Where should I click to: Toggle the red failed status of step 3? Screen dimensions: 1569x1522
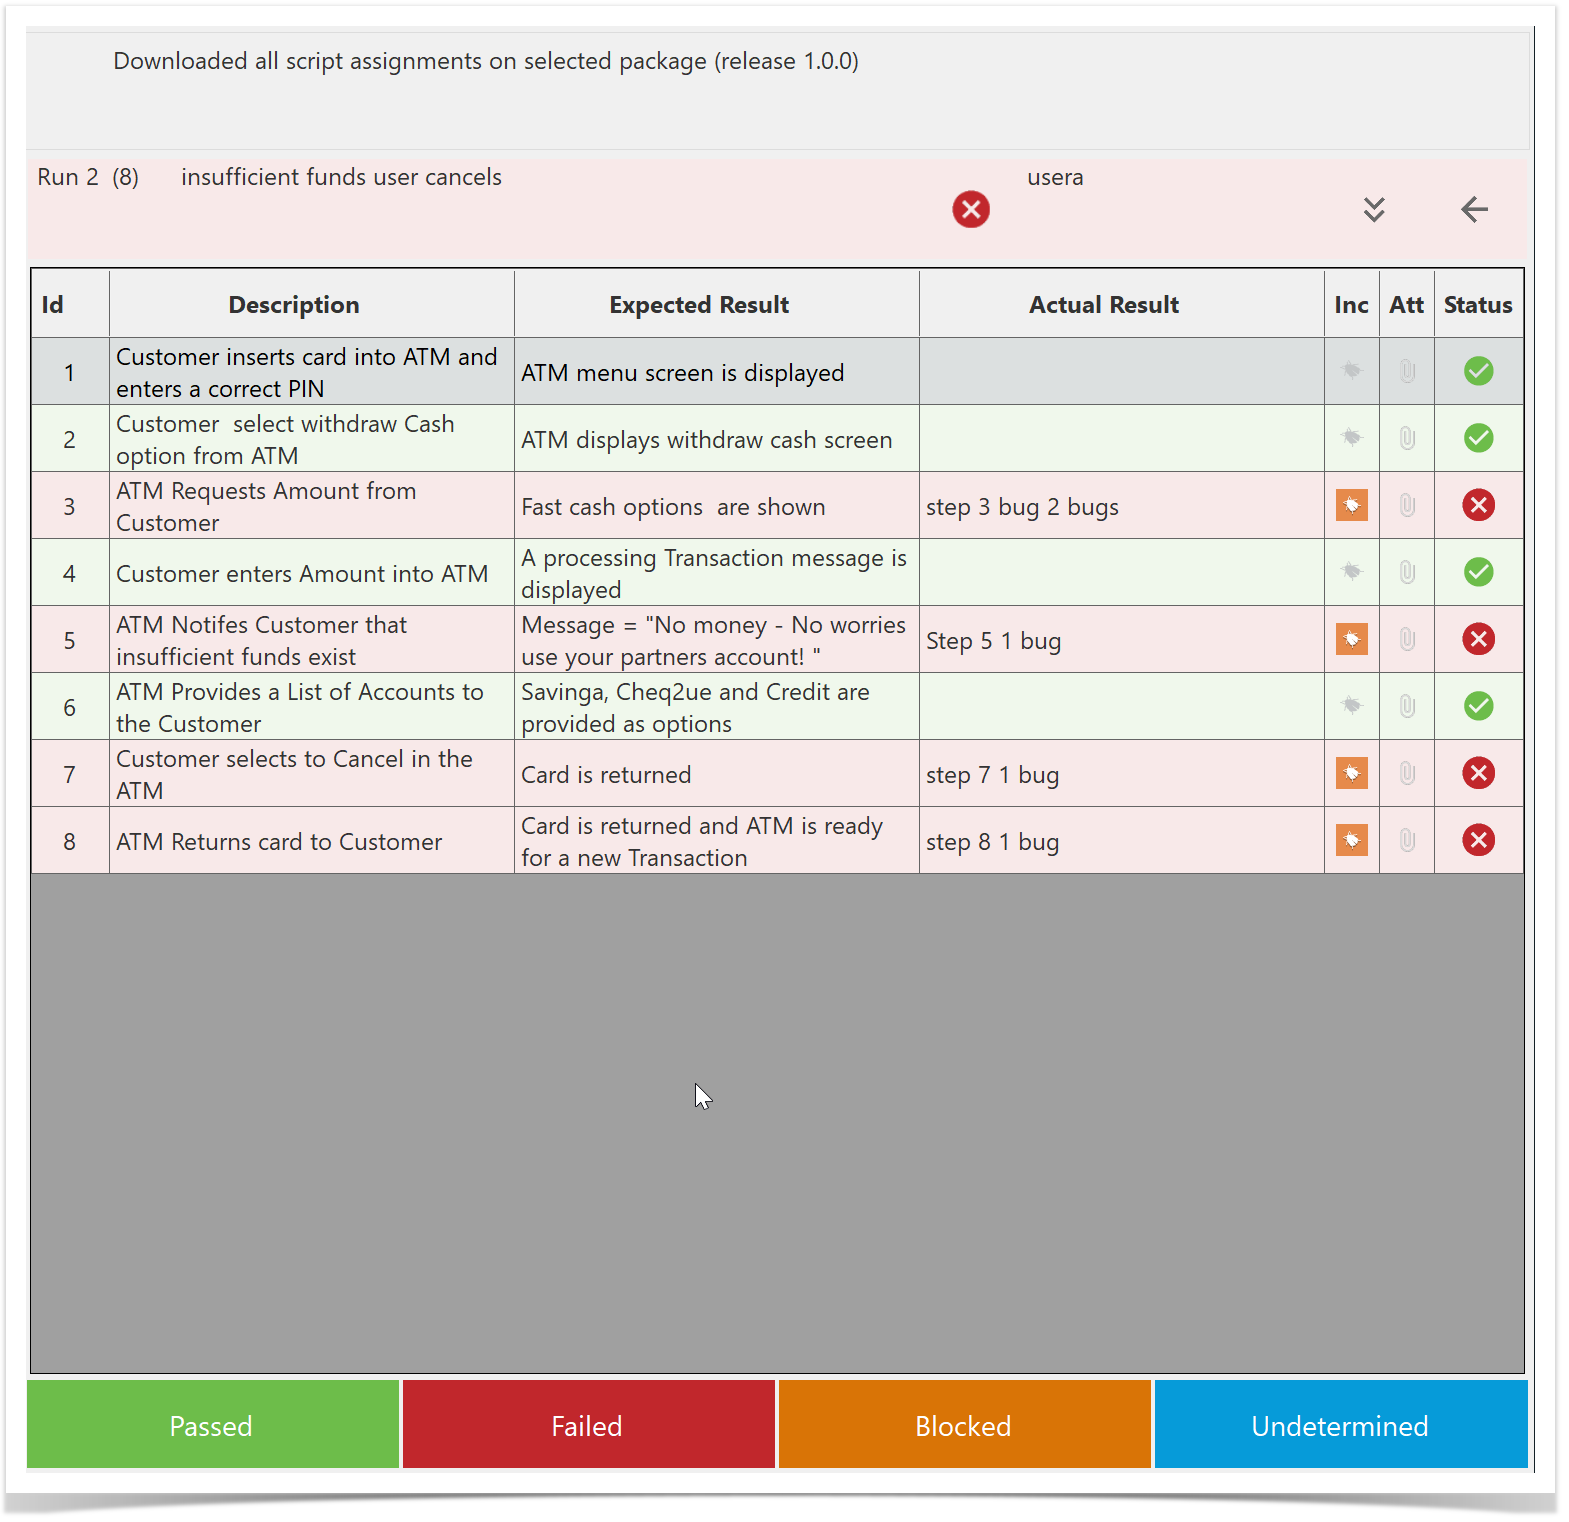click(1478, 506)
